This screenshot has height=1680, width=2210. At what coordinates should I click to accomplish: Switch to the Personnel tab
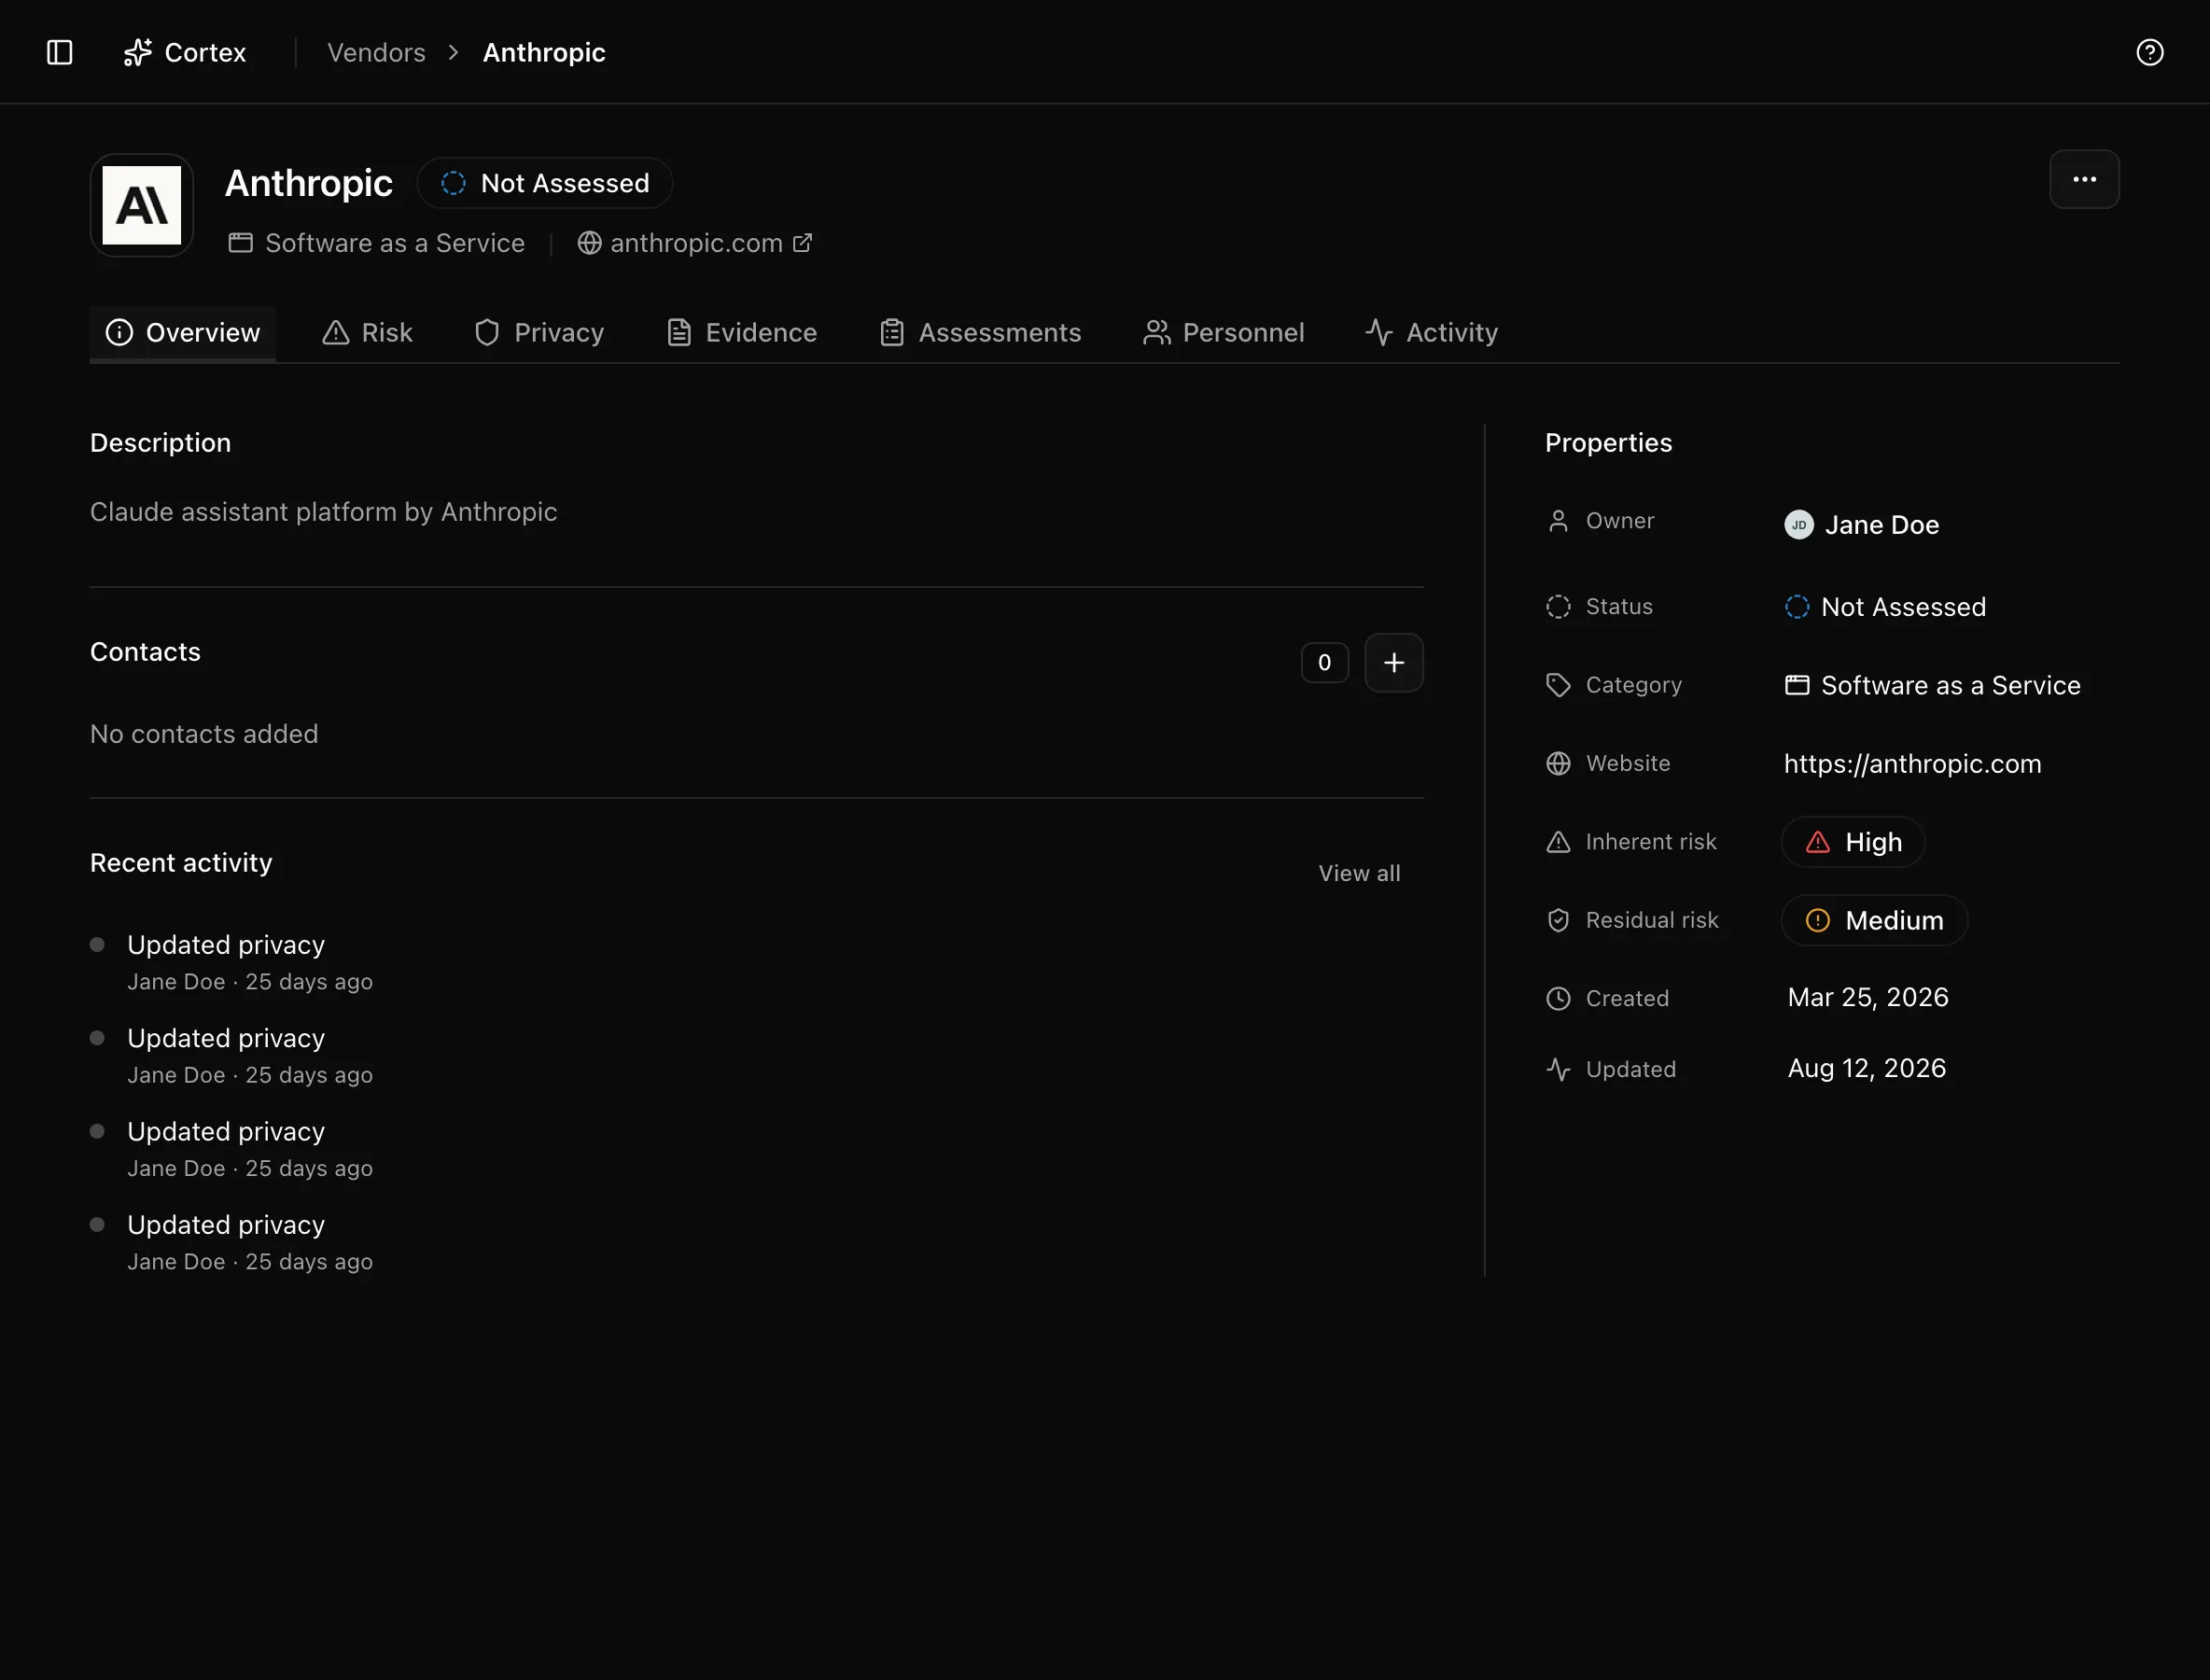(x=1223, y=333)
